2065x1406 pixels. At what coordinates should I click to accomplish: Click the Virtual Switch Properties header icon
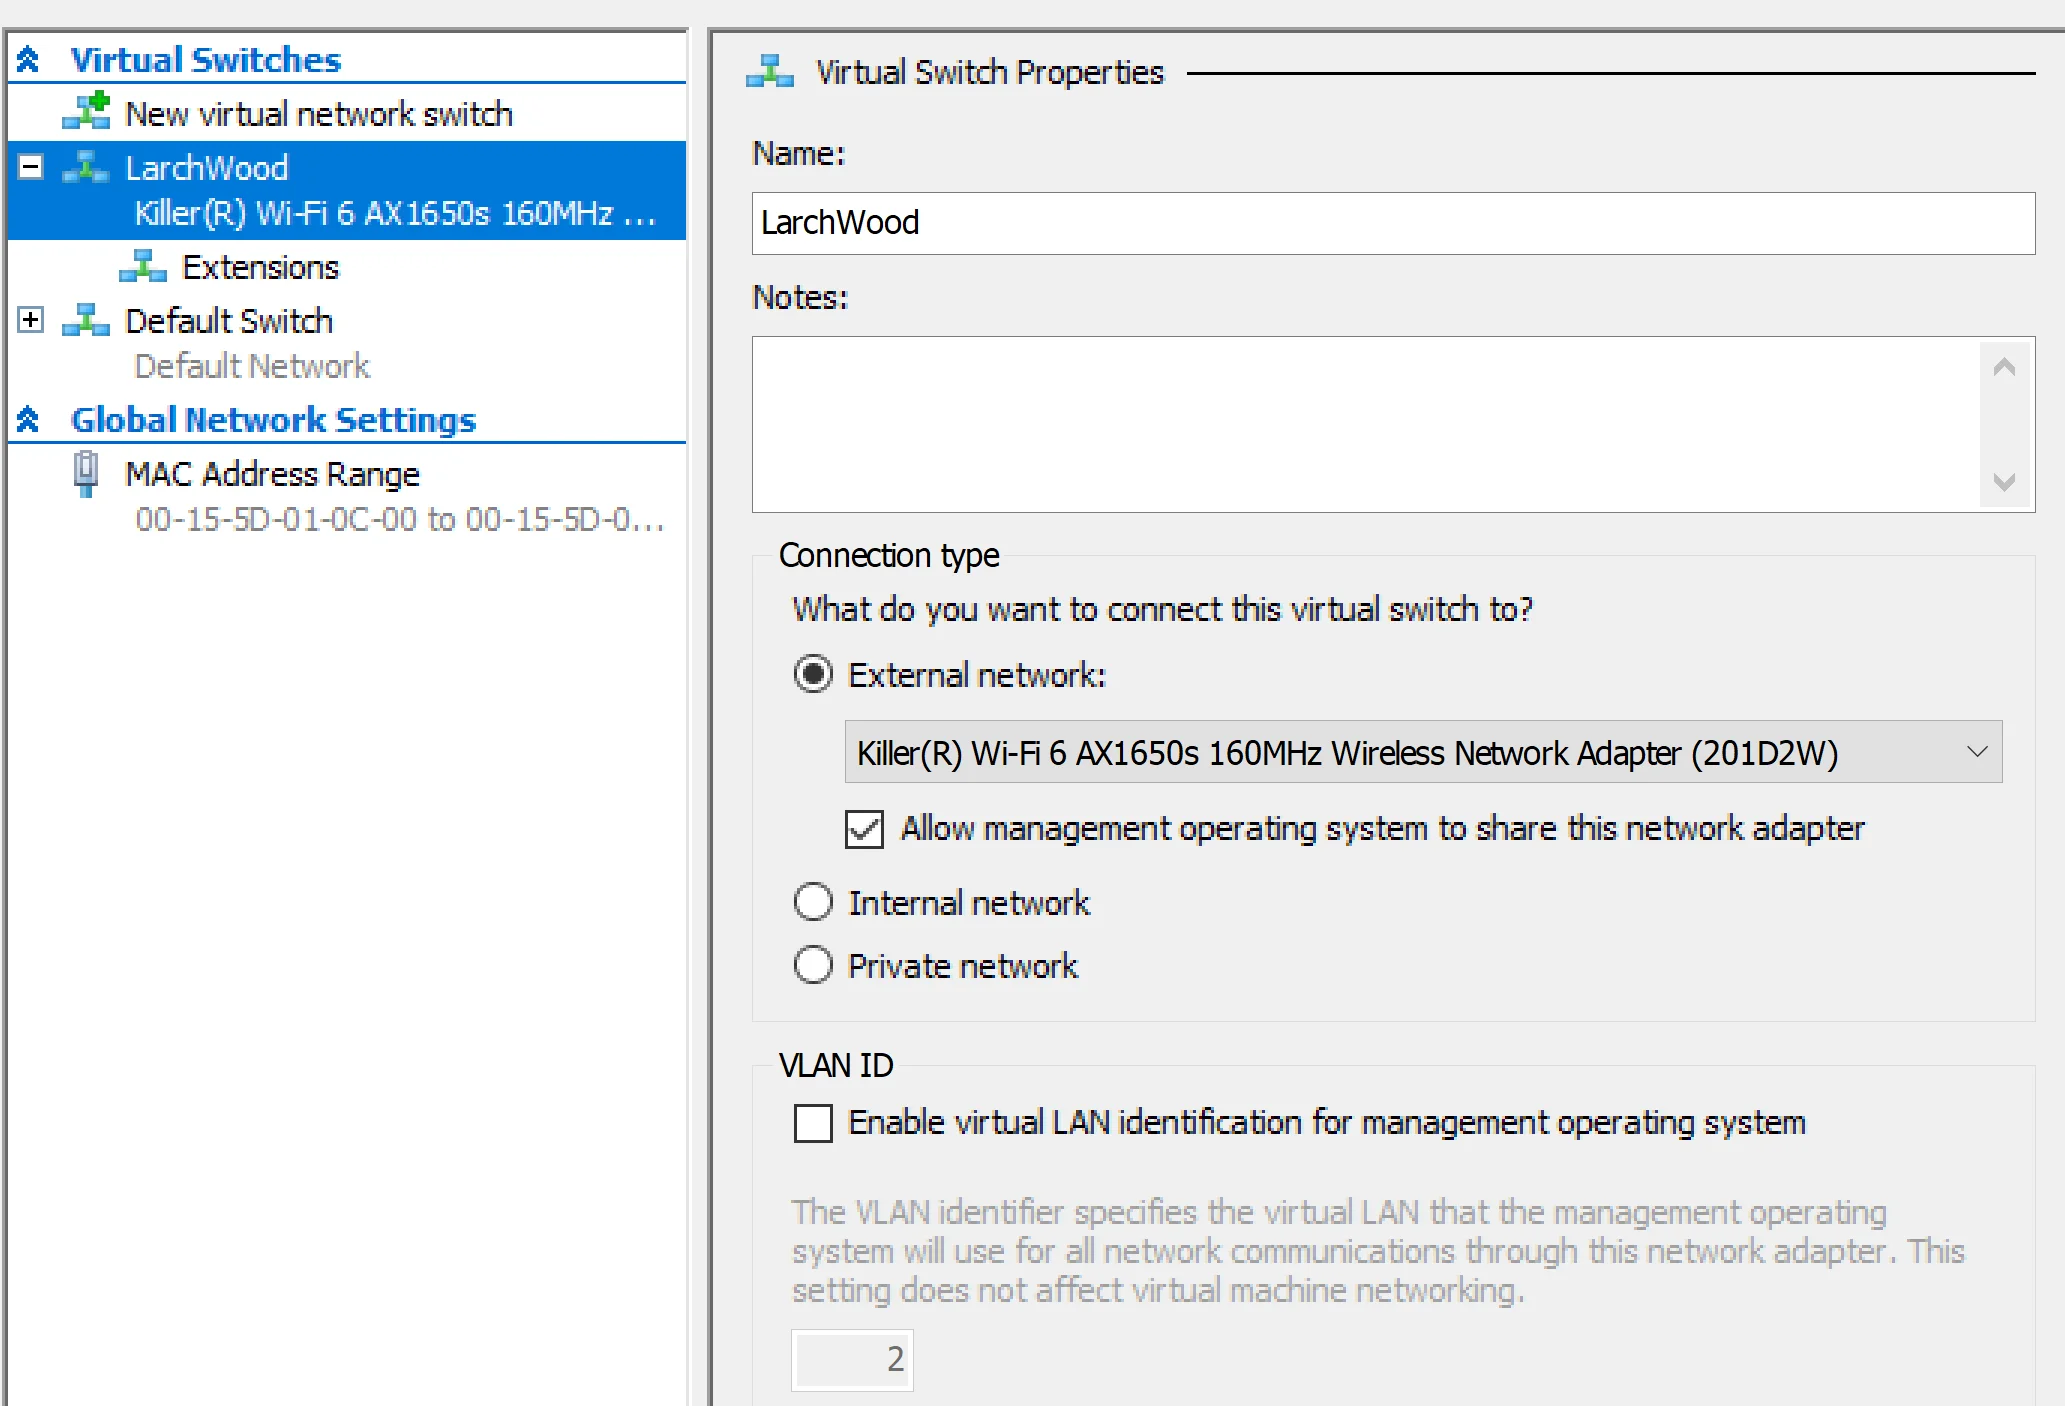pos(770,72)
